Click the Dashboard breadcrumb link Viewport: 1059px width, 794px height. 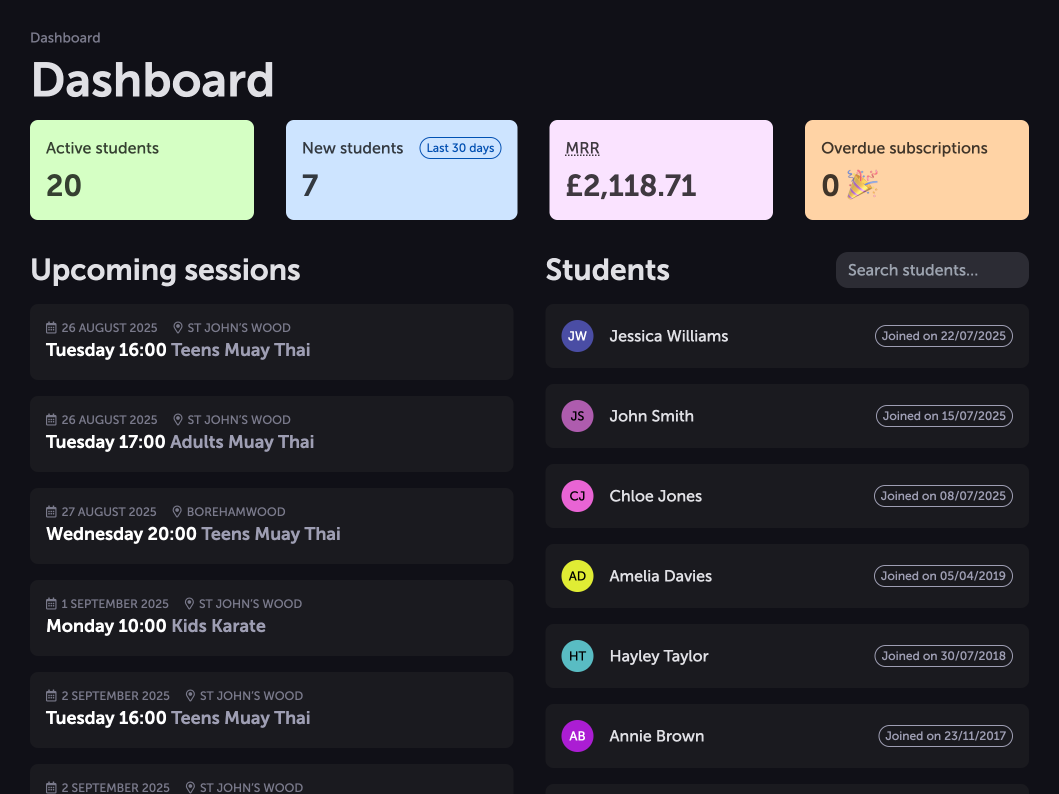pyautogui.click(x=65, y=38)
